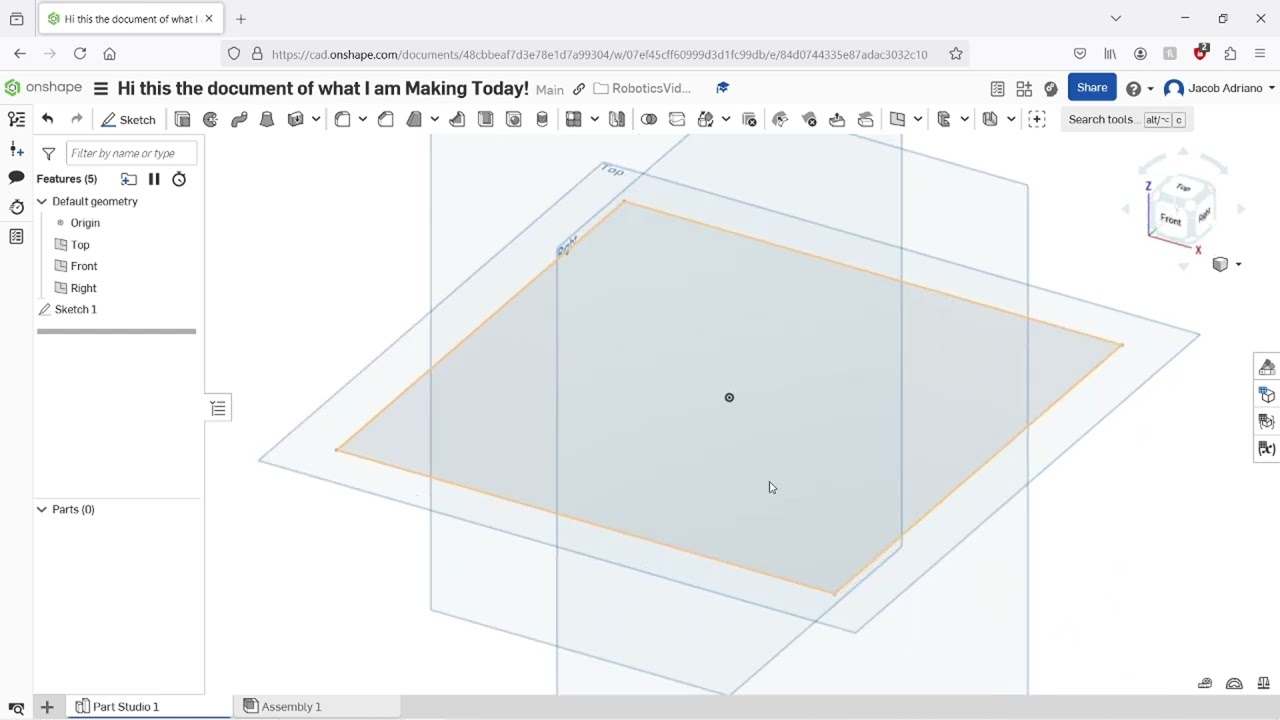Select the Hole tool
Image resolution: width=1280 pixels, height=720 pixels.
pyautogui.click(x=513, y=119)
